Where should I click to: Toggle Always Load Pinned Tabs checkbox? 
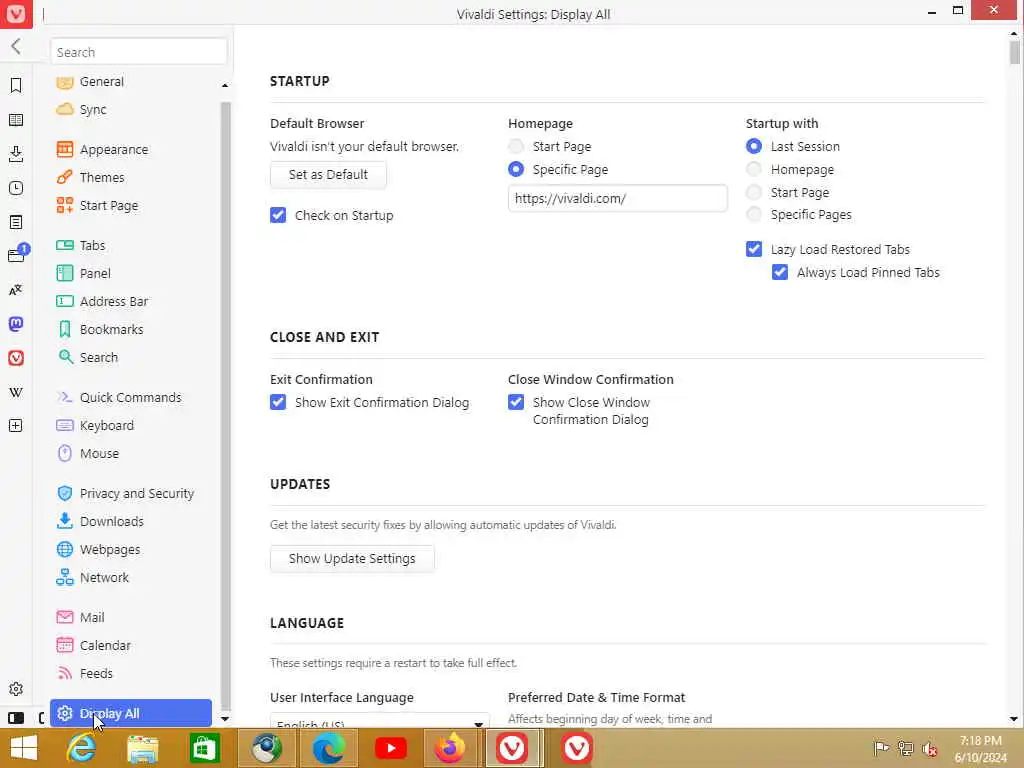click(780, 272)
